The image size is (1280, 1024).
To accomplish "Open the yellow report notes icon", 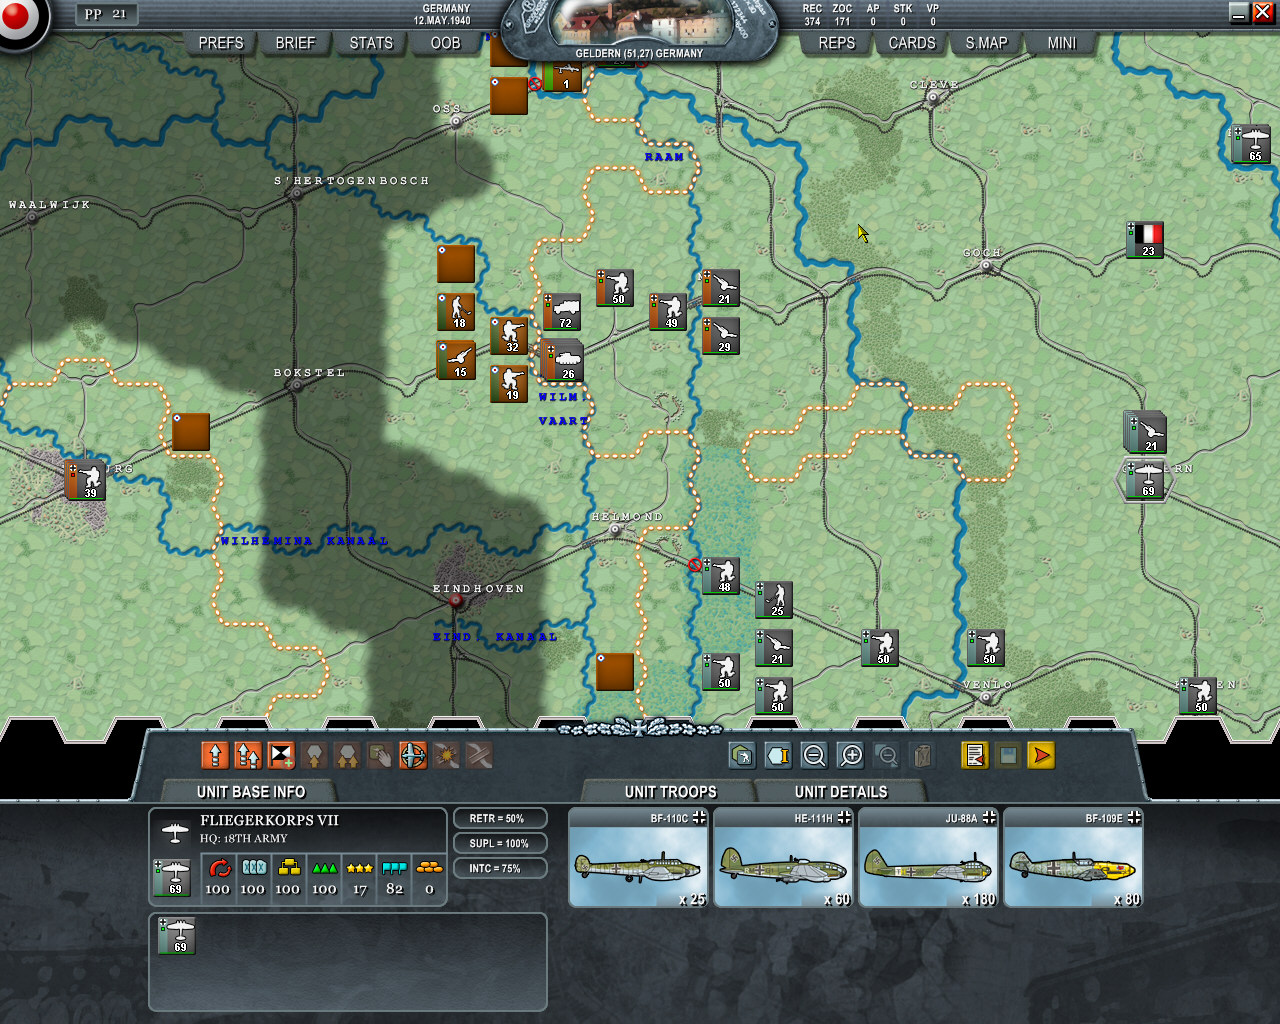I will coord(975,755).
